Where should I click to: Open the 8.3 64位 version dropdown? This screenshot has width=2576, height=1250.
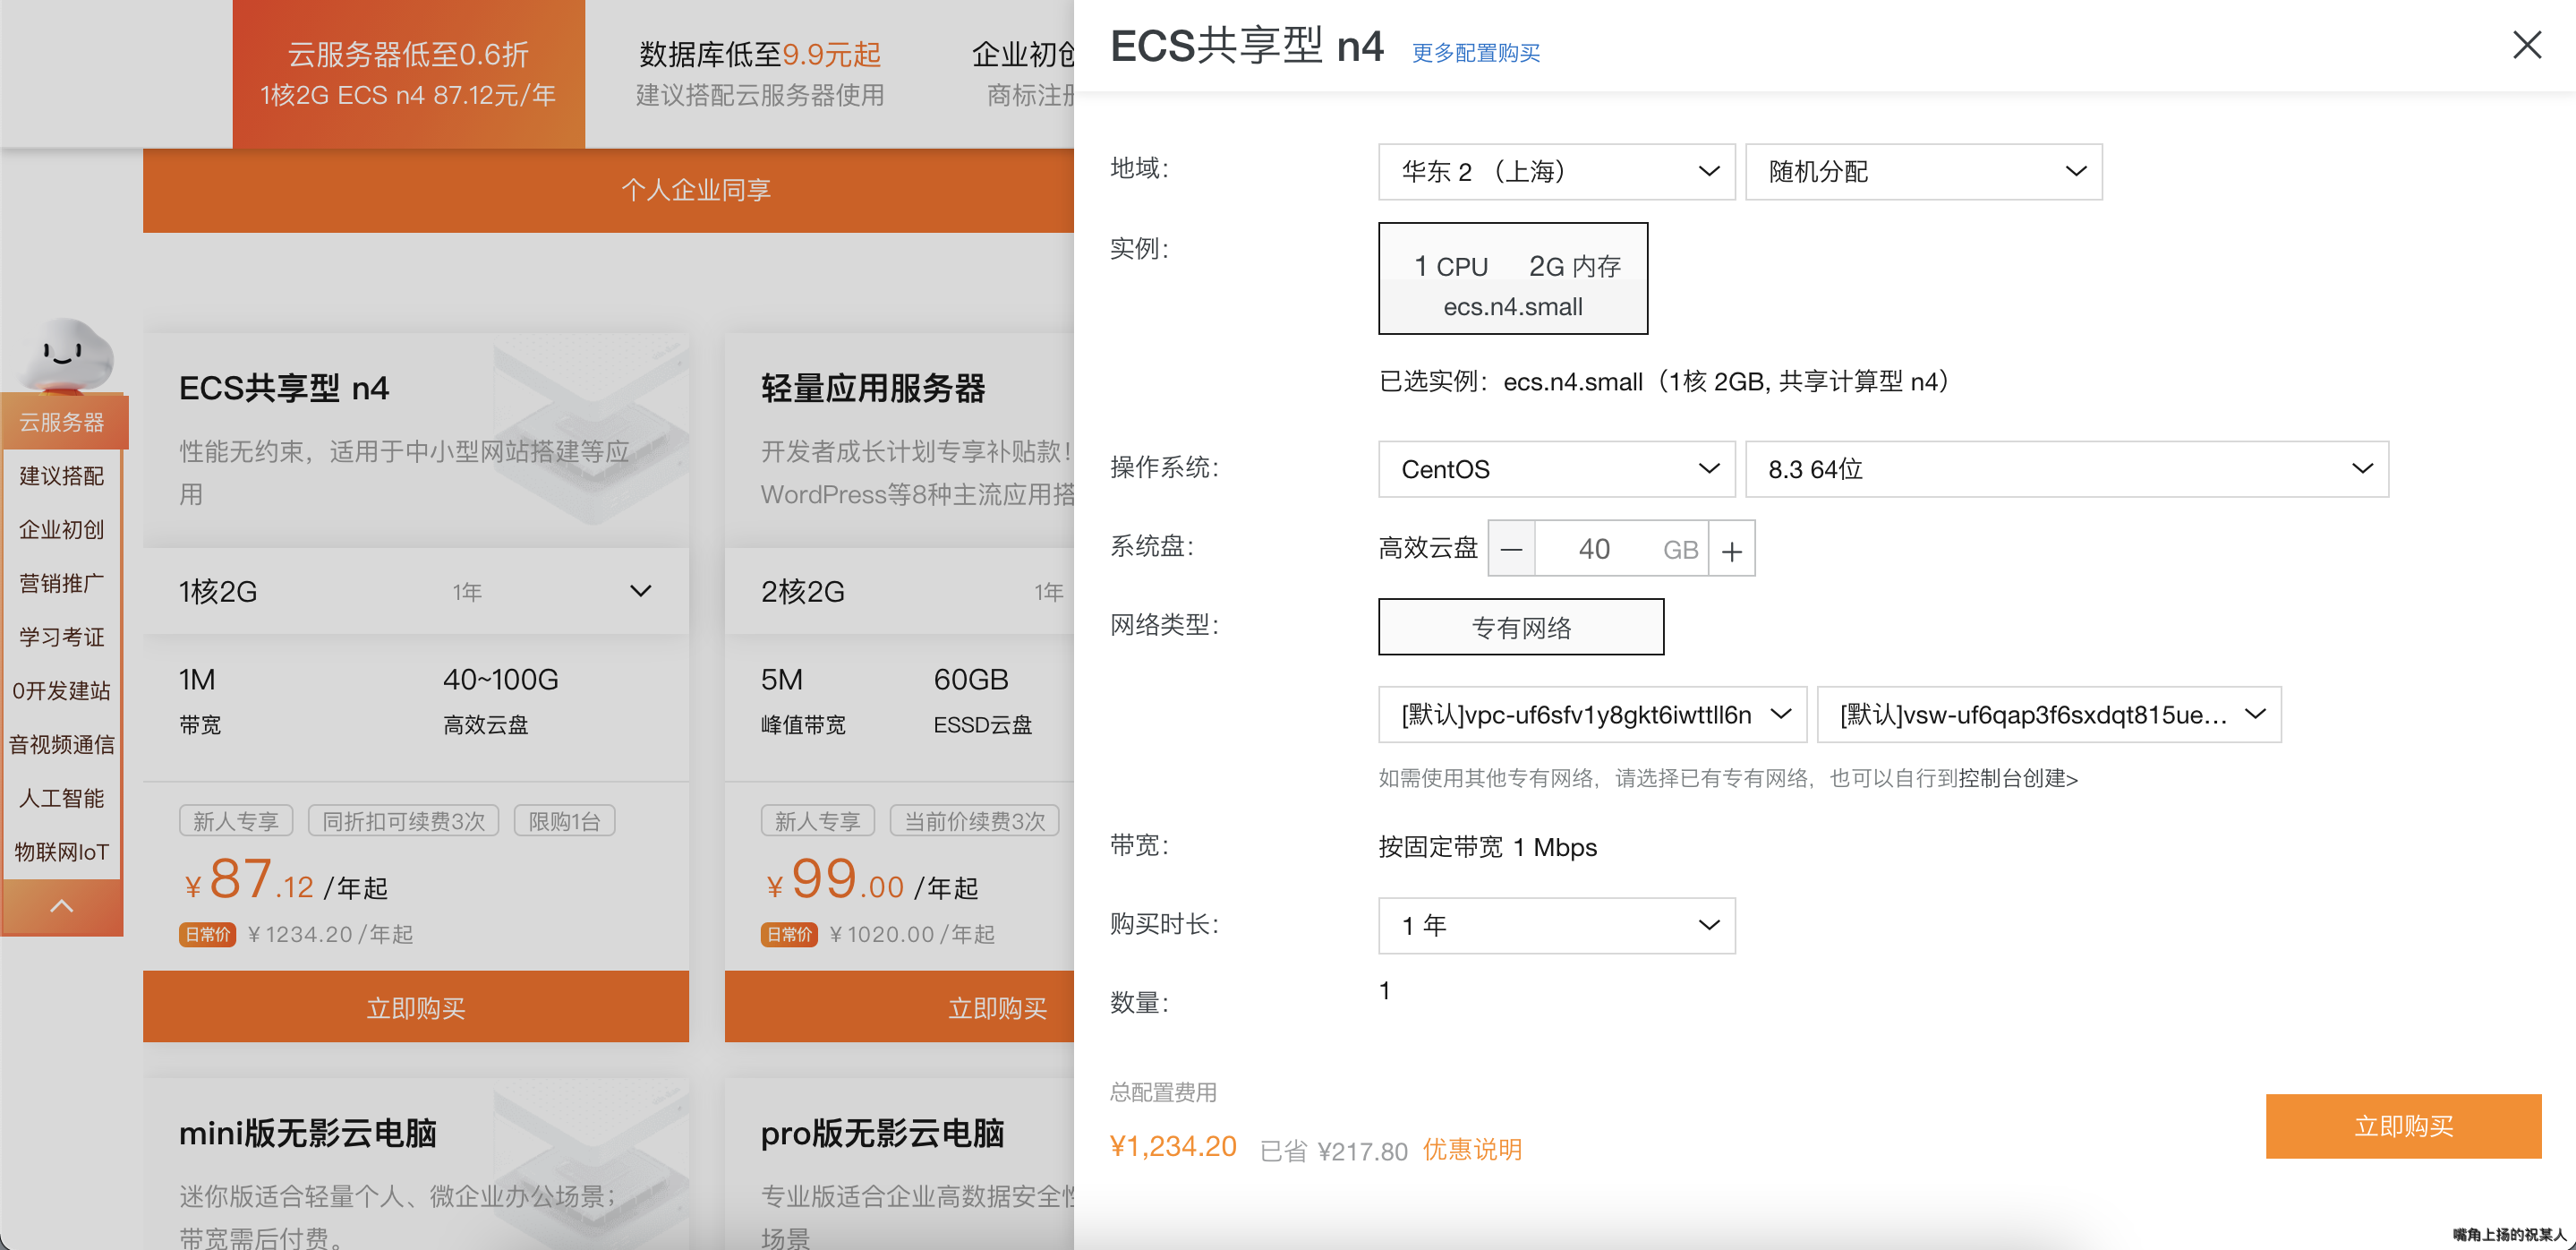pyautogui.click(x=2066, y=469)
